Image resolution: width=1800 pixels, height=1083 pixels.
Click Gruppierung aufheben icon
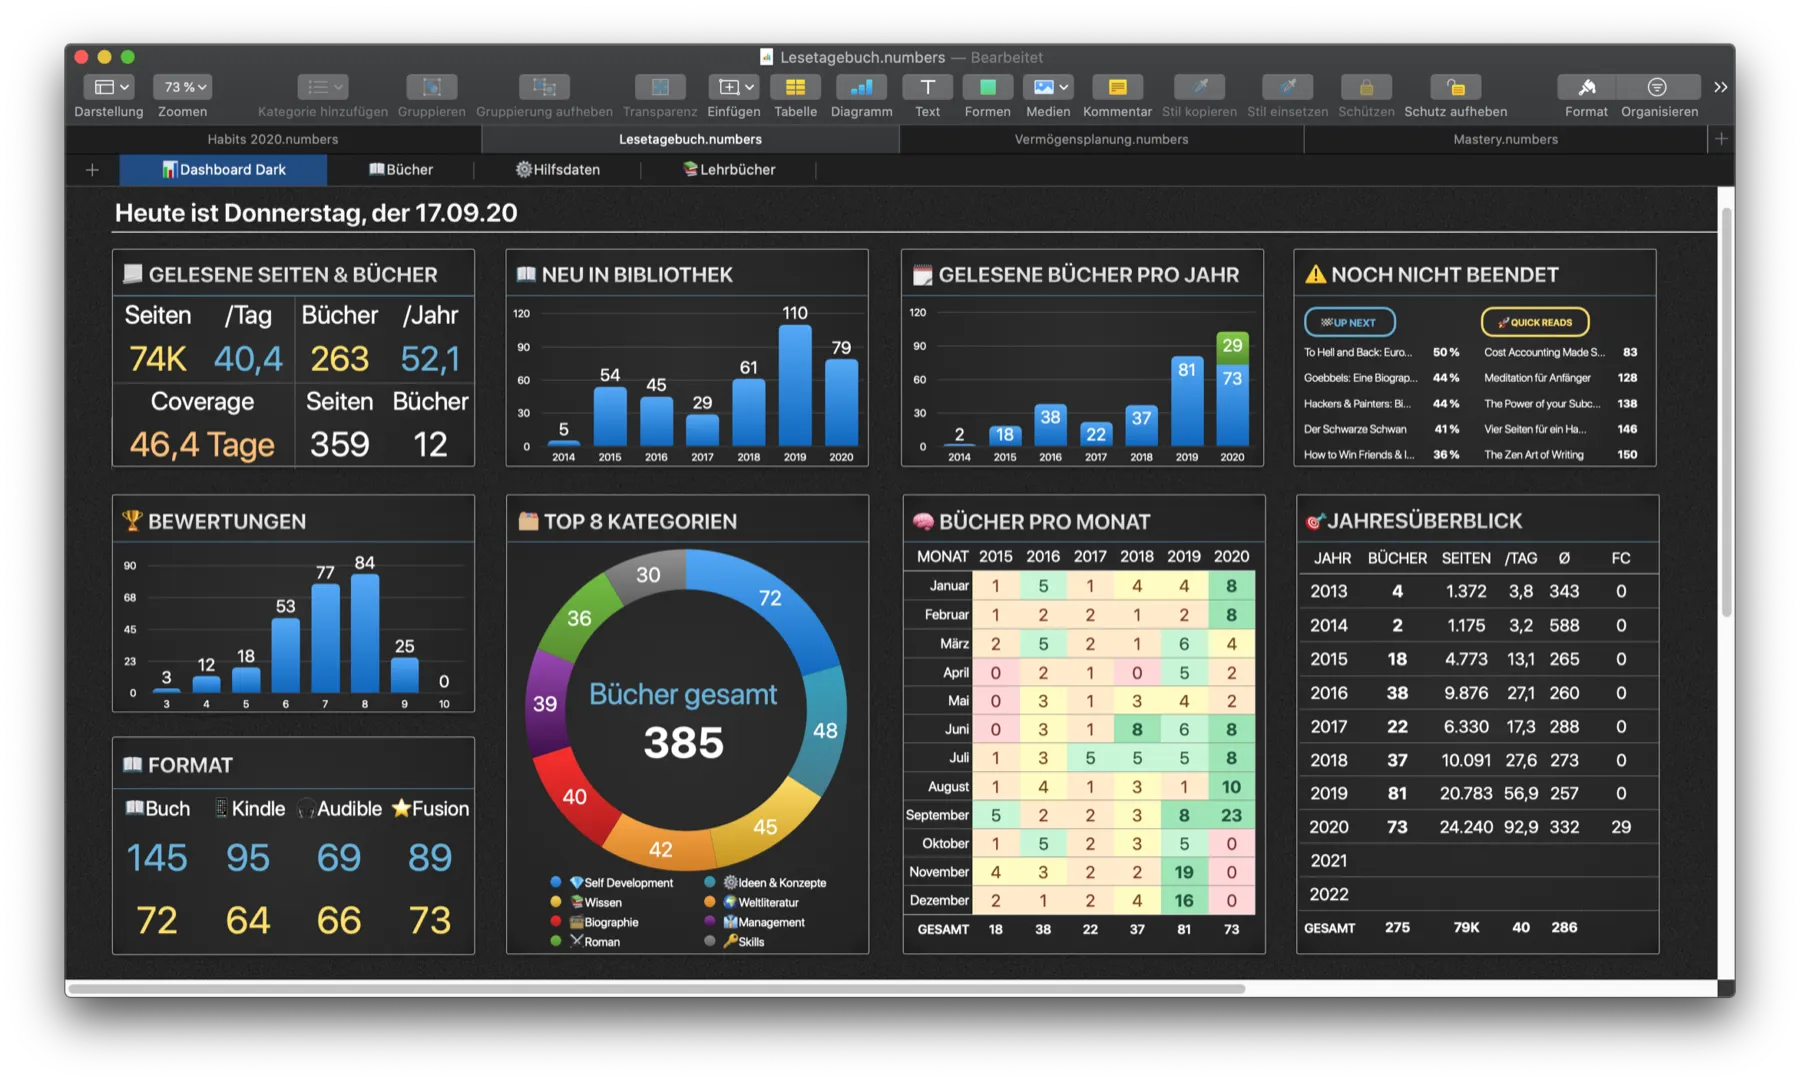pos(544,88)
